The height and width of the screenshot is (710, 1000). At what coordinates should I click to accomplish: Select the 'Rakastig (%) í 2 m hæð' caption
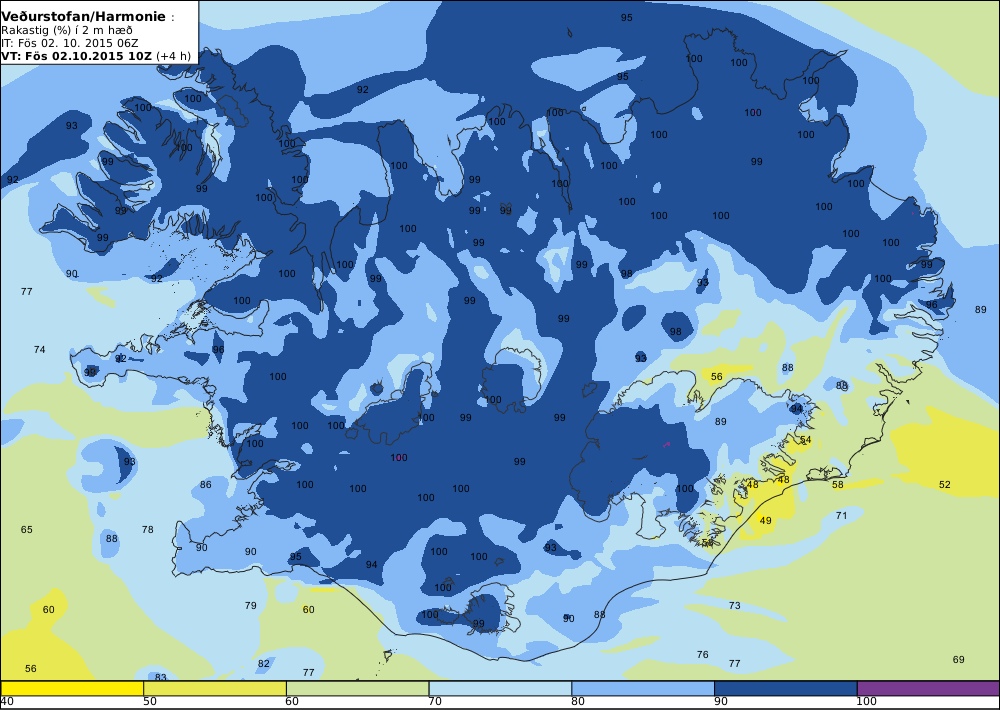pyautogui.click(x=67, y=31)
